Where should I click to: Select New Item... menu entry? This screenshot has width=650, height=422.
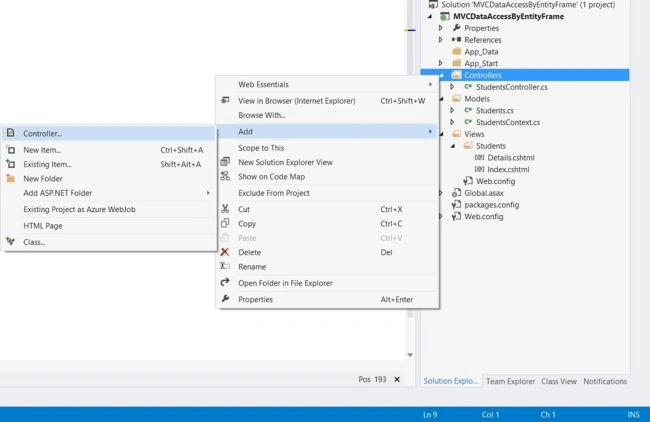click(109, 150)
